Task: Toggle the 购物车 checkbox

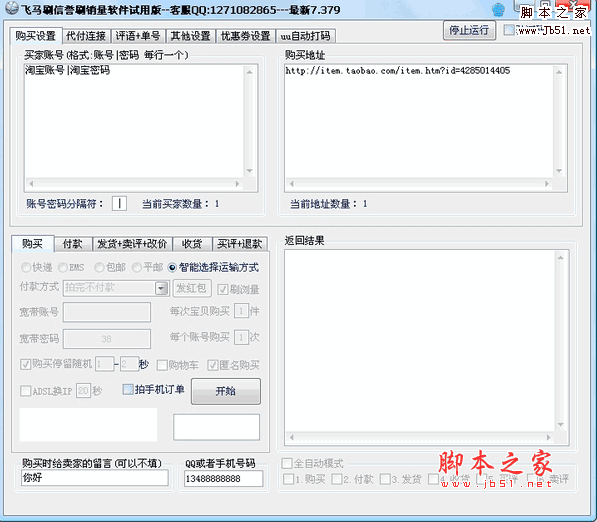Action: click(x=162, y=365)
